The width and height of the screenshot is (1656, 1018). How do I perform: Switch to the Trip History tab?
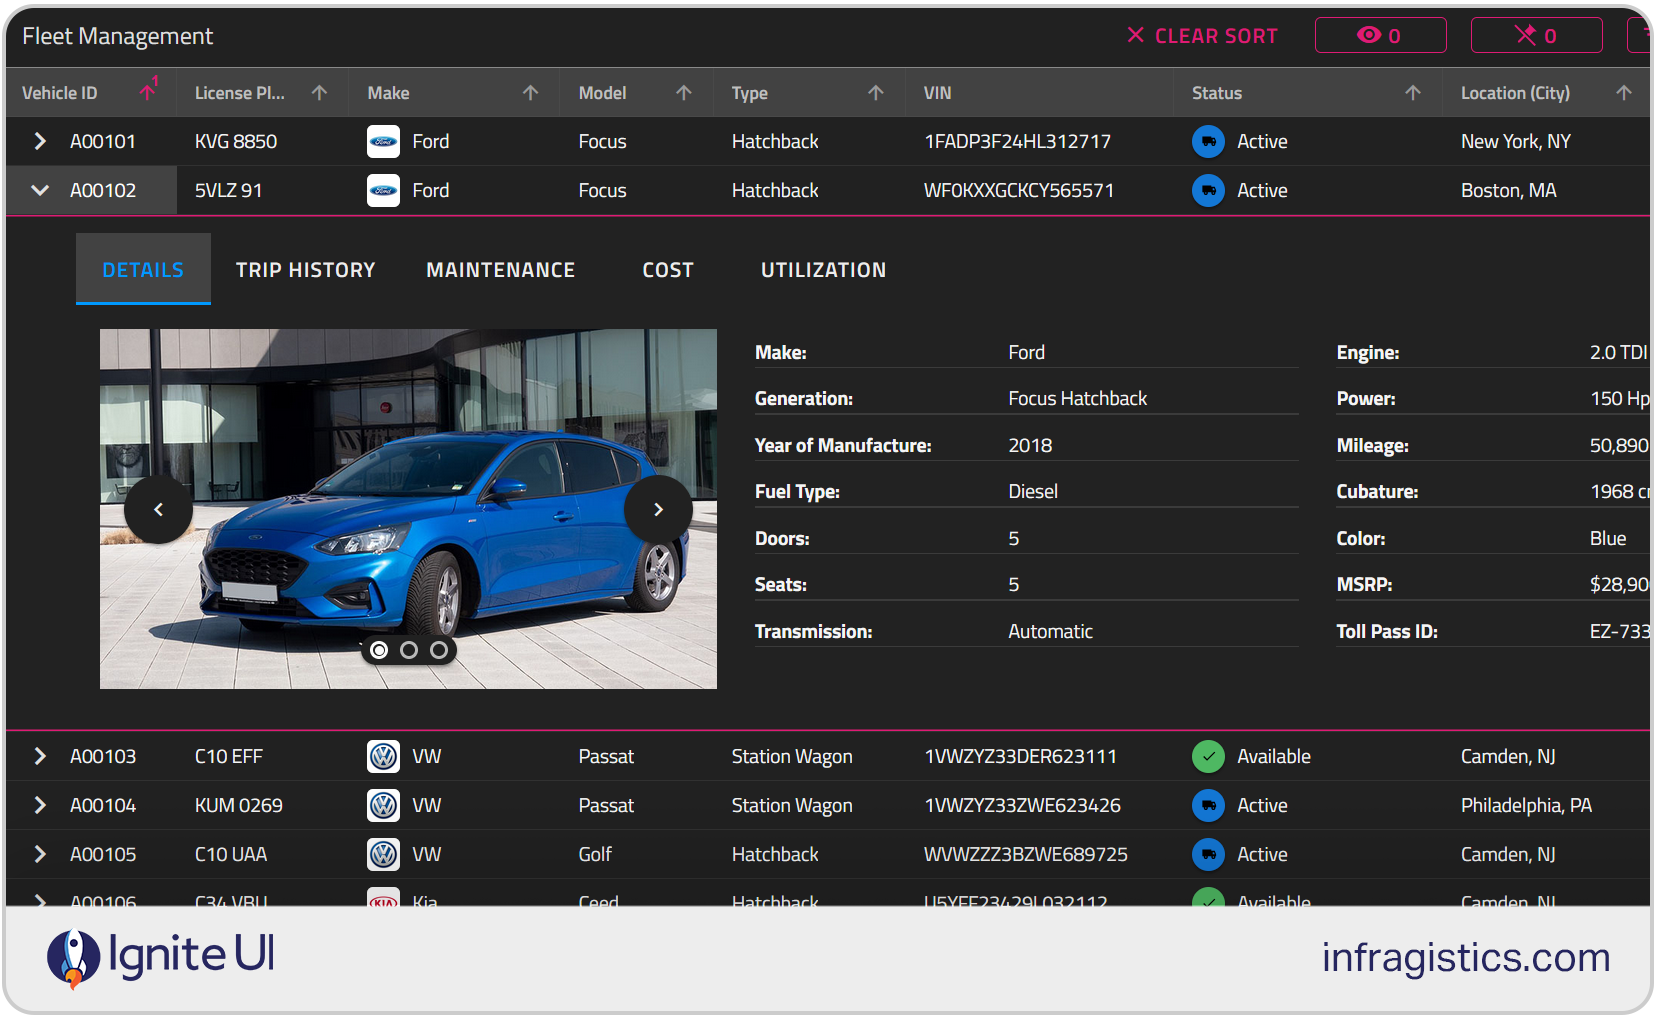[x=306, y=269]
